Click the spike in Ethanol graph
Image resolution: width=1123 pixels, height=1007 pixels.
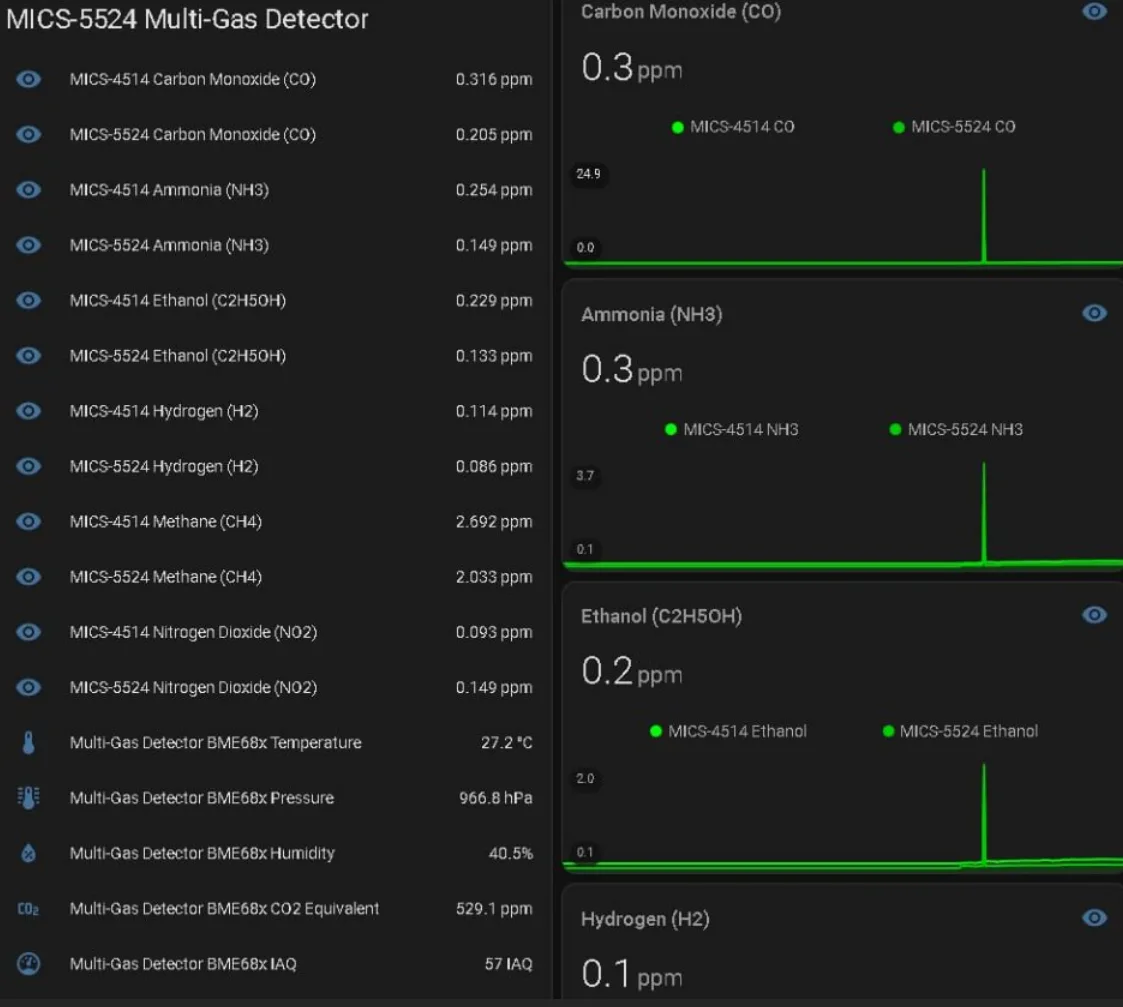[x=984, y=814]
